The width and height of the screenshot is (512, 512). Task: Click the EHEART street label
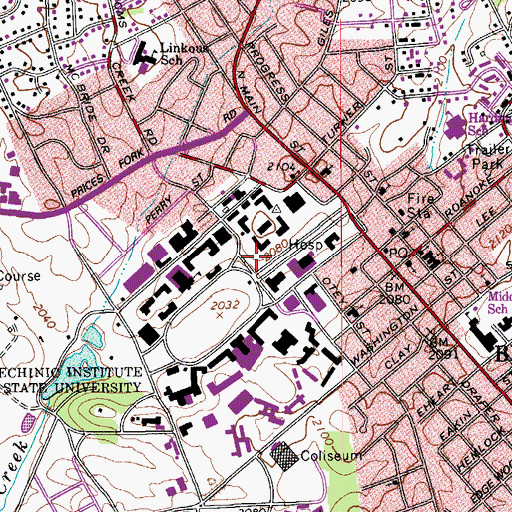437,398
